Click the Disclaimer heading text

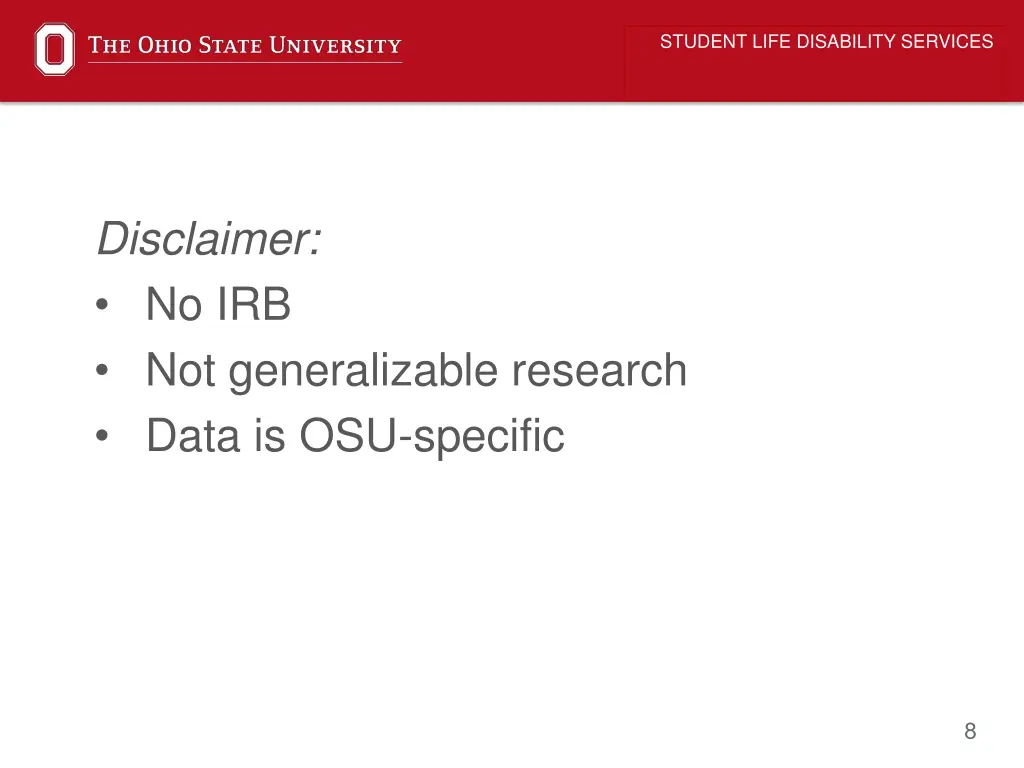pyautogui.click(x=209, y=239)
